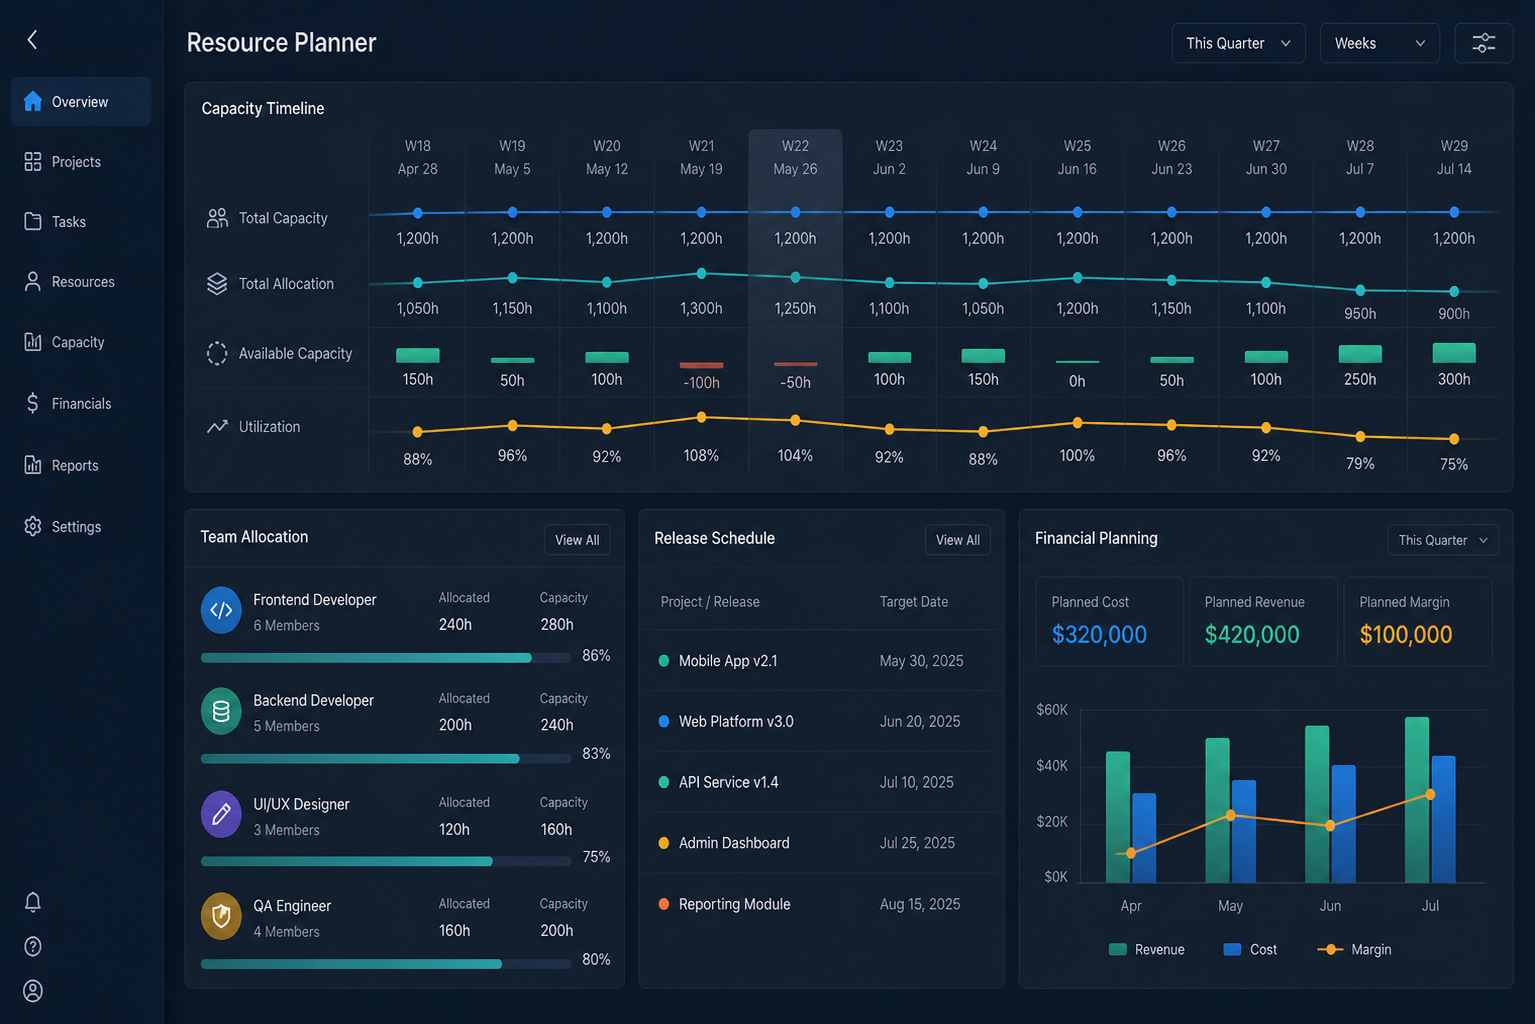The image size is (1535, 1024).
Task: Click the back arrow icon
Action: [32, 40]
